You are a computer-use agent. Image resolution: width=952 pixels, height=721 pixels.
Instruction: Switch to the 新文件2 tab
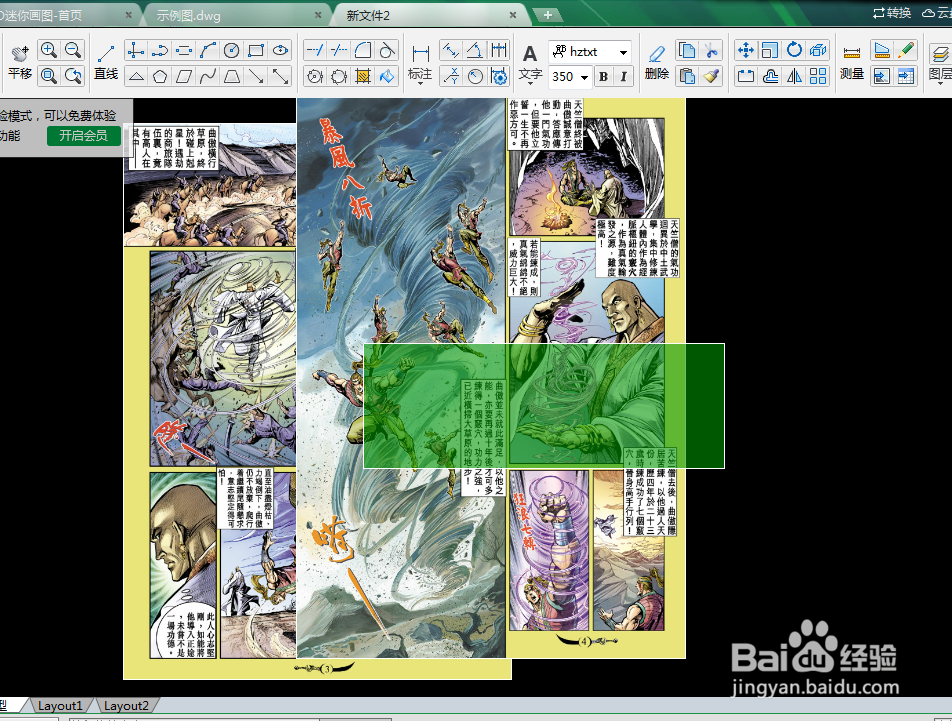pyautogui.click(x=368, y=16)
